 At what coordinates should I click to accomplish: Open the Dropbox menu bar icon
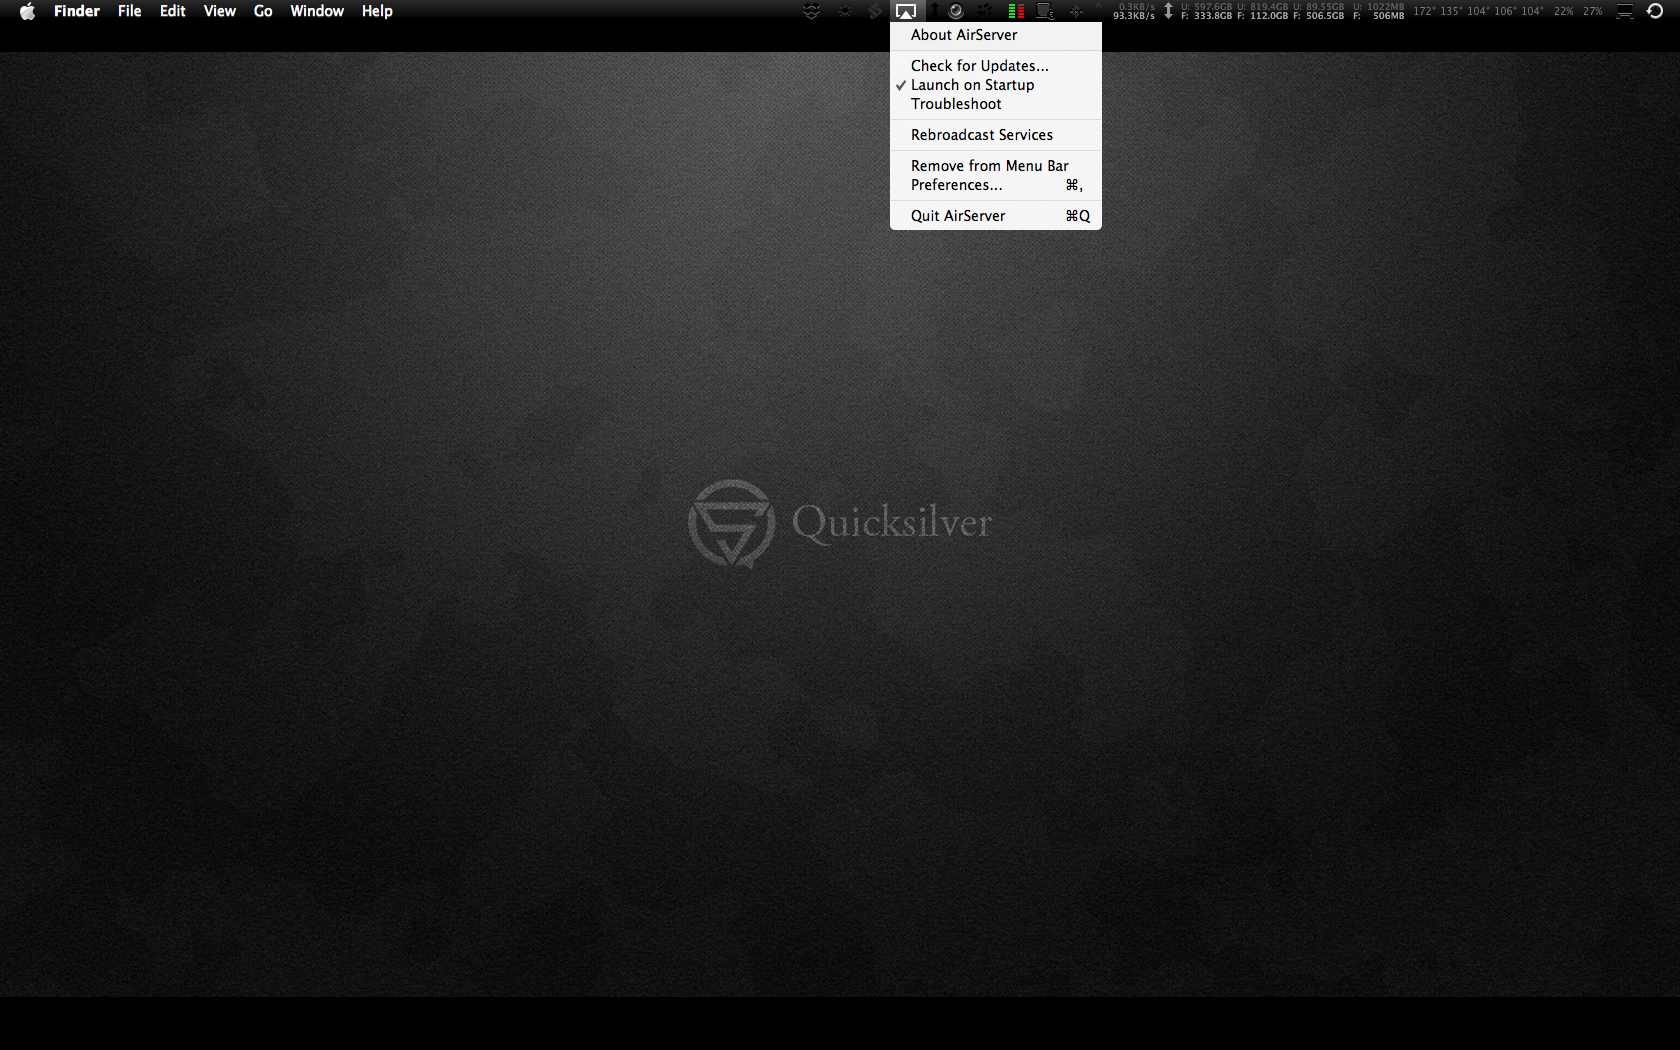812,11
